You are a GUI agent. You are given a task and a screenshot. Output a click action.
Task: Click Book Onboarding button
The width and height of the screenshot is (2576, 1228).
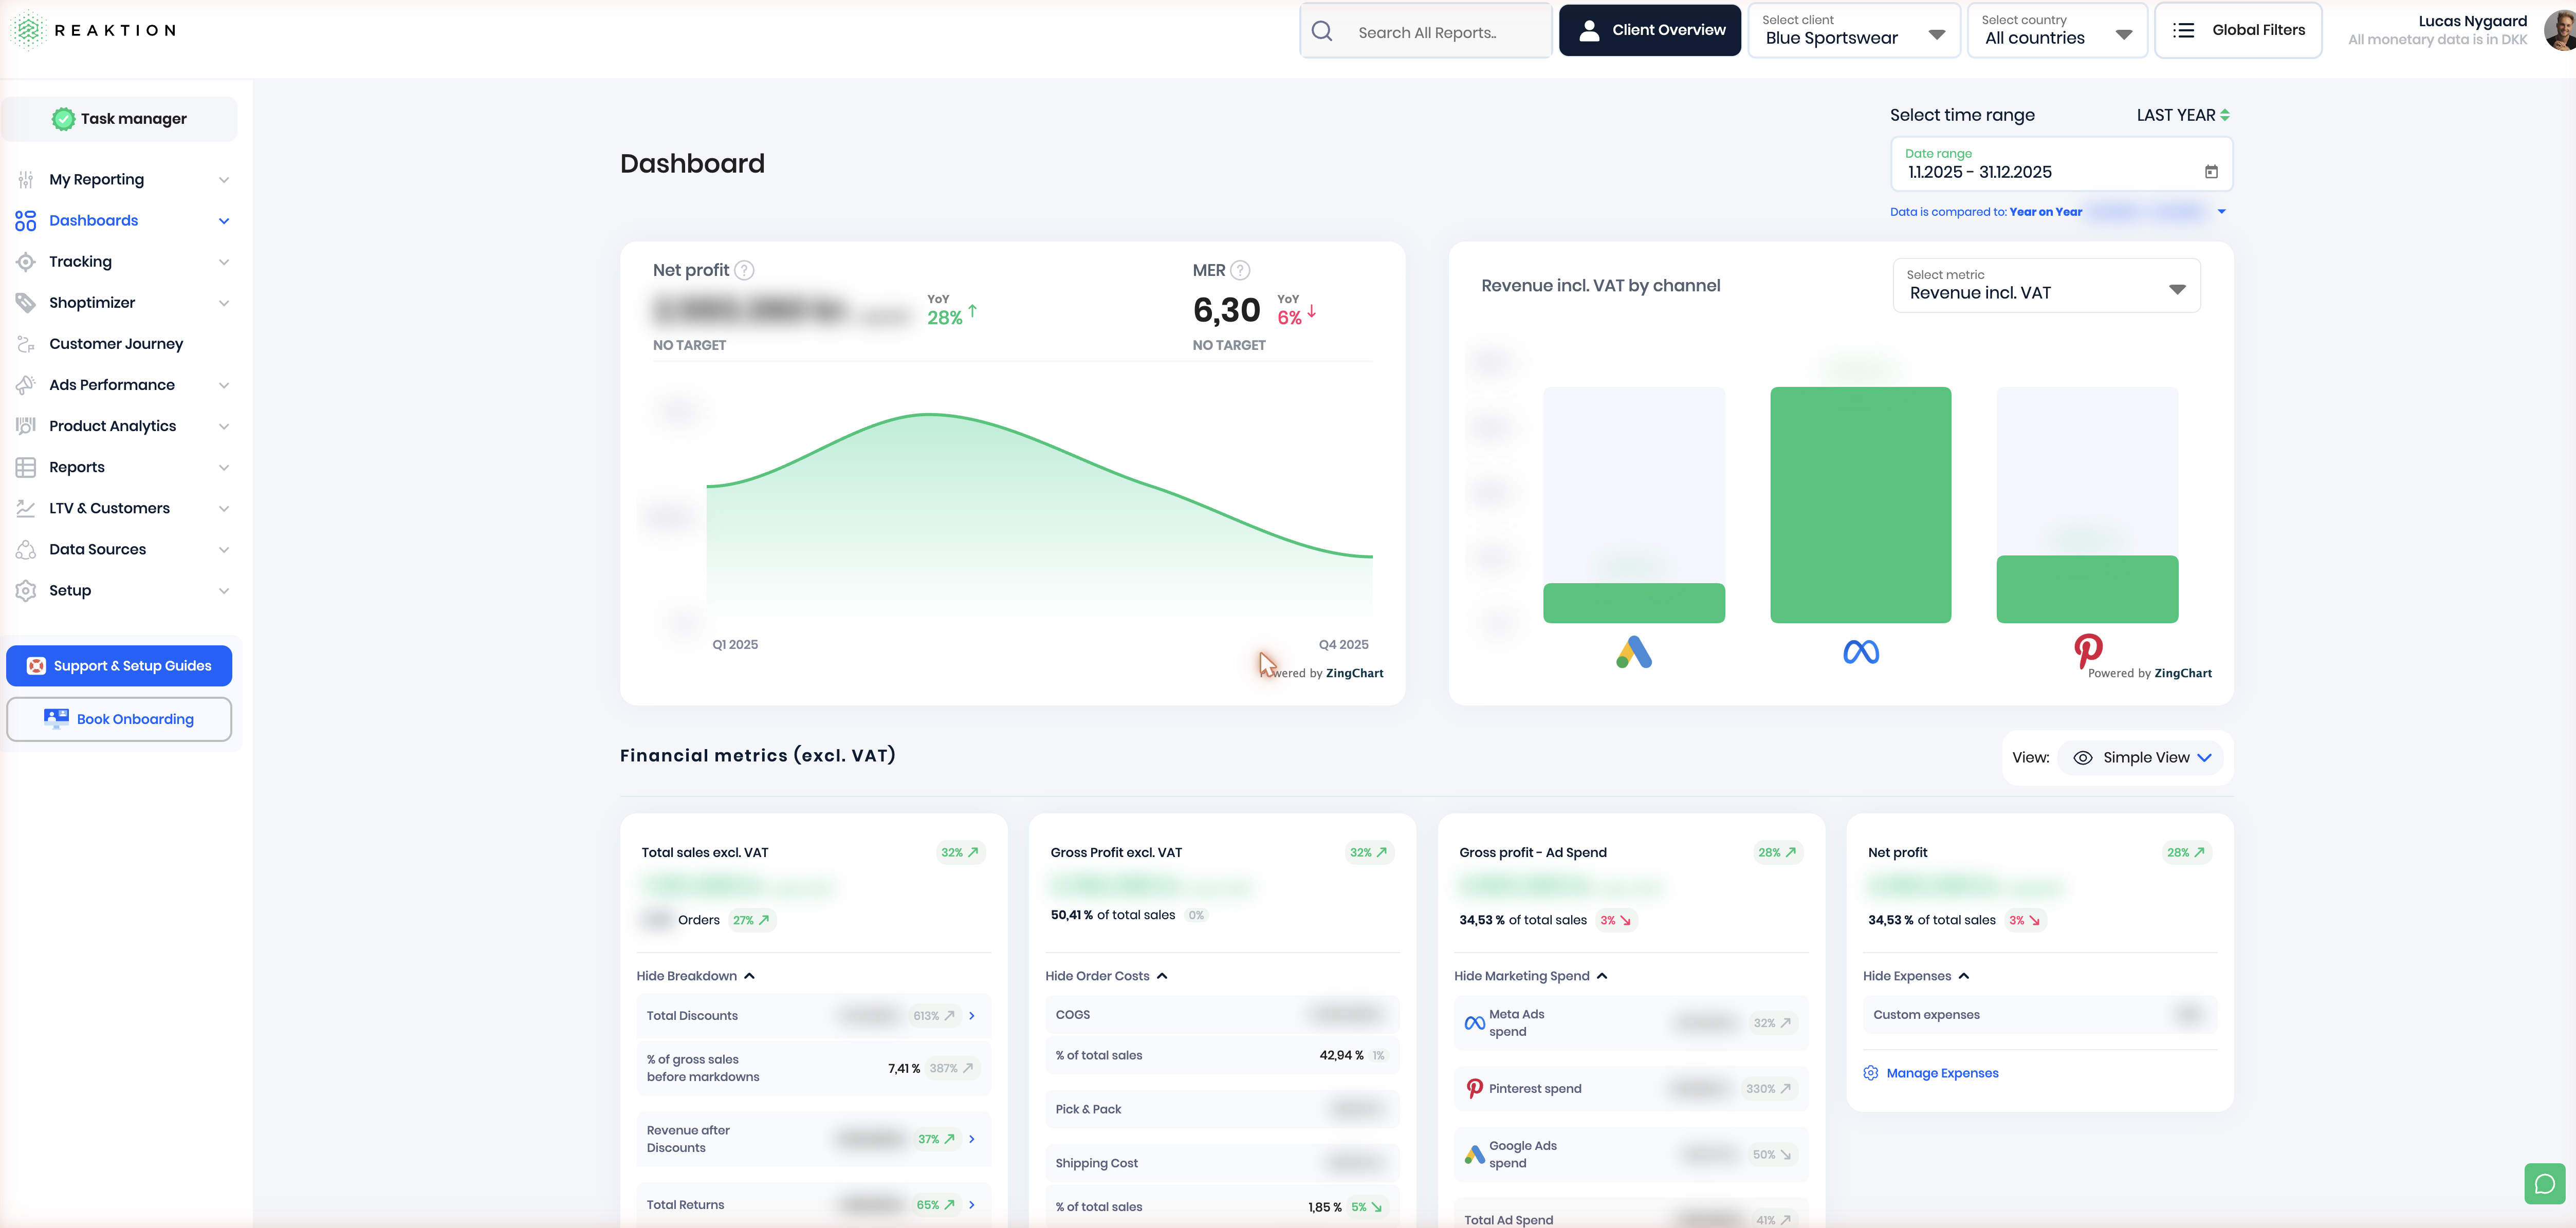point(119,719)
